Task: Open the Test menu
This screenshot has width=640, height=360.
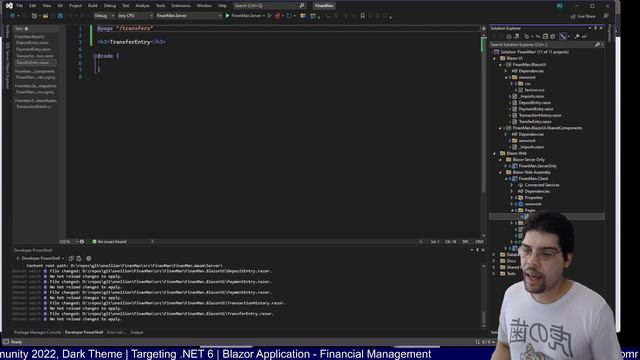Action: (126, 6)
